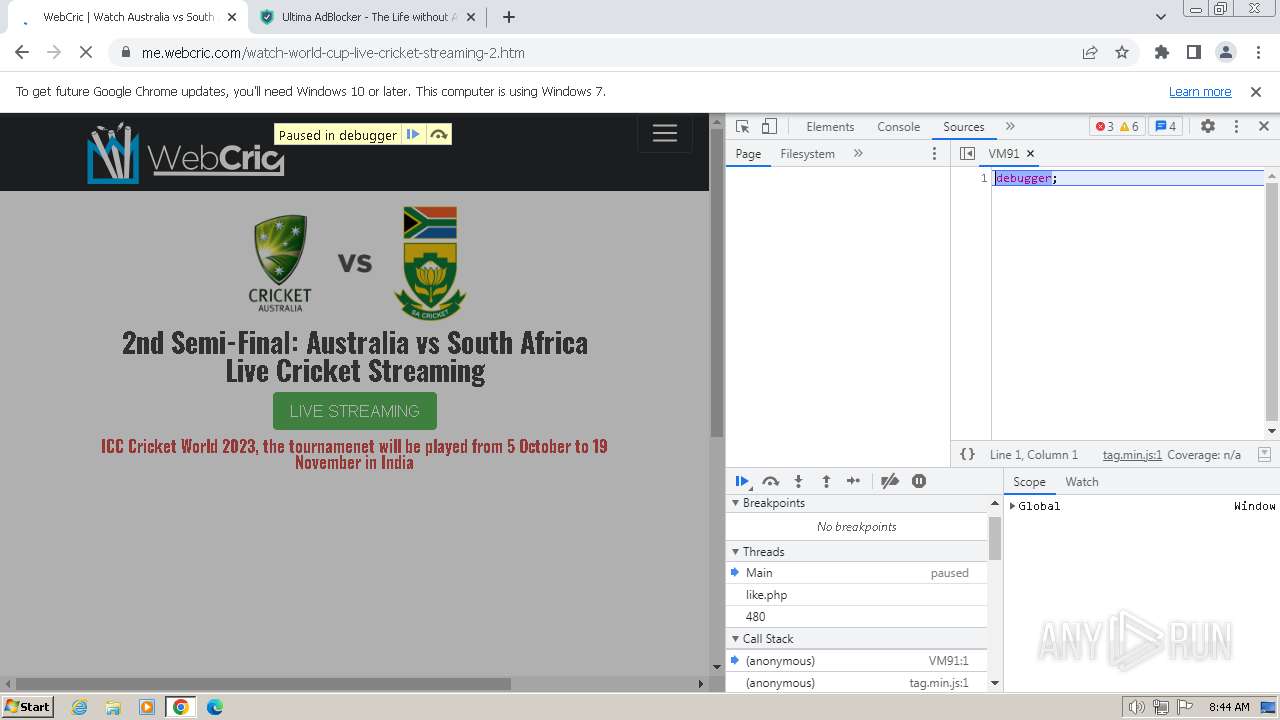Click Step into next function icon
The height and width of the screenshot is (720, 1280).
[798, 481]
